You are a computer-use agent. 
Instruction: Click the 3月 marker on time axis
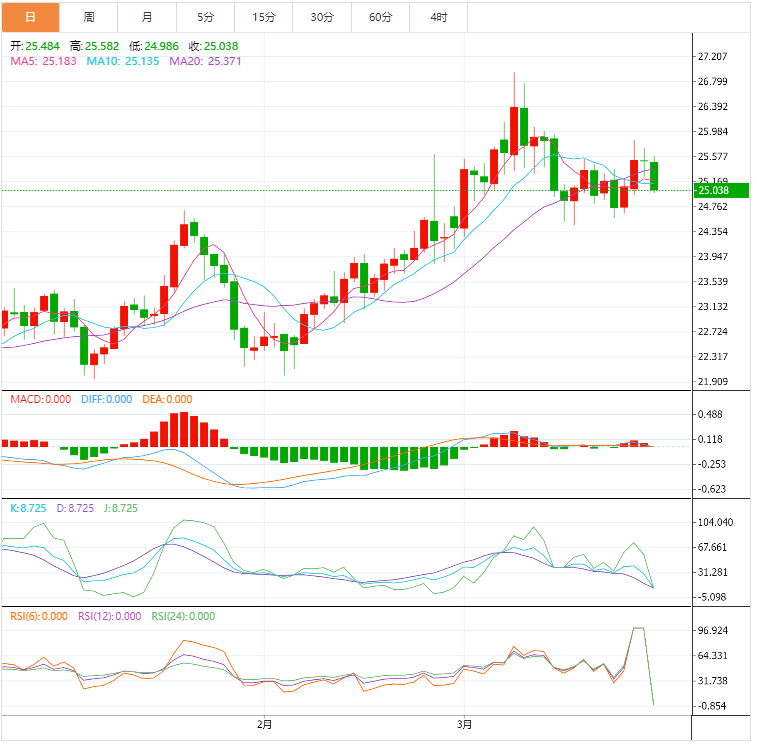coord(464,722)
